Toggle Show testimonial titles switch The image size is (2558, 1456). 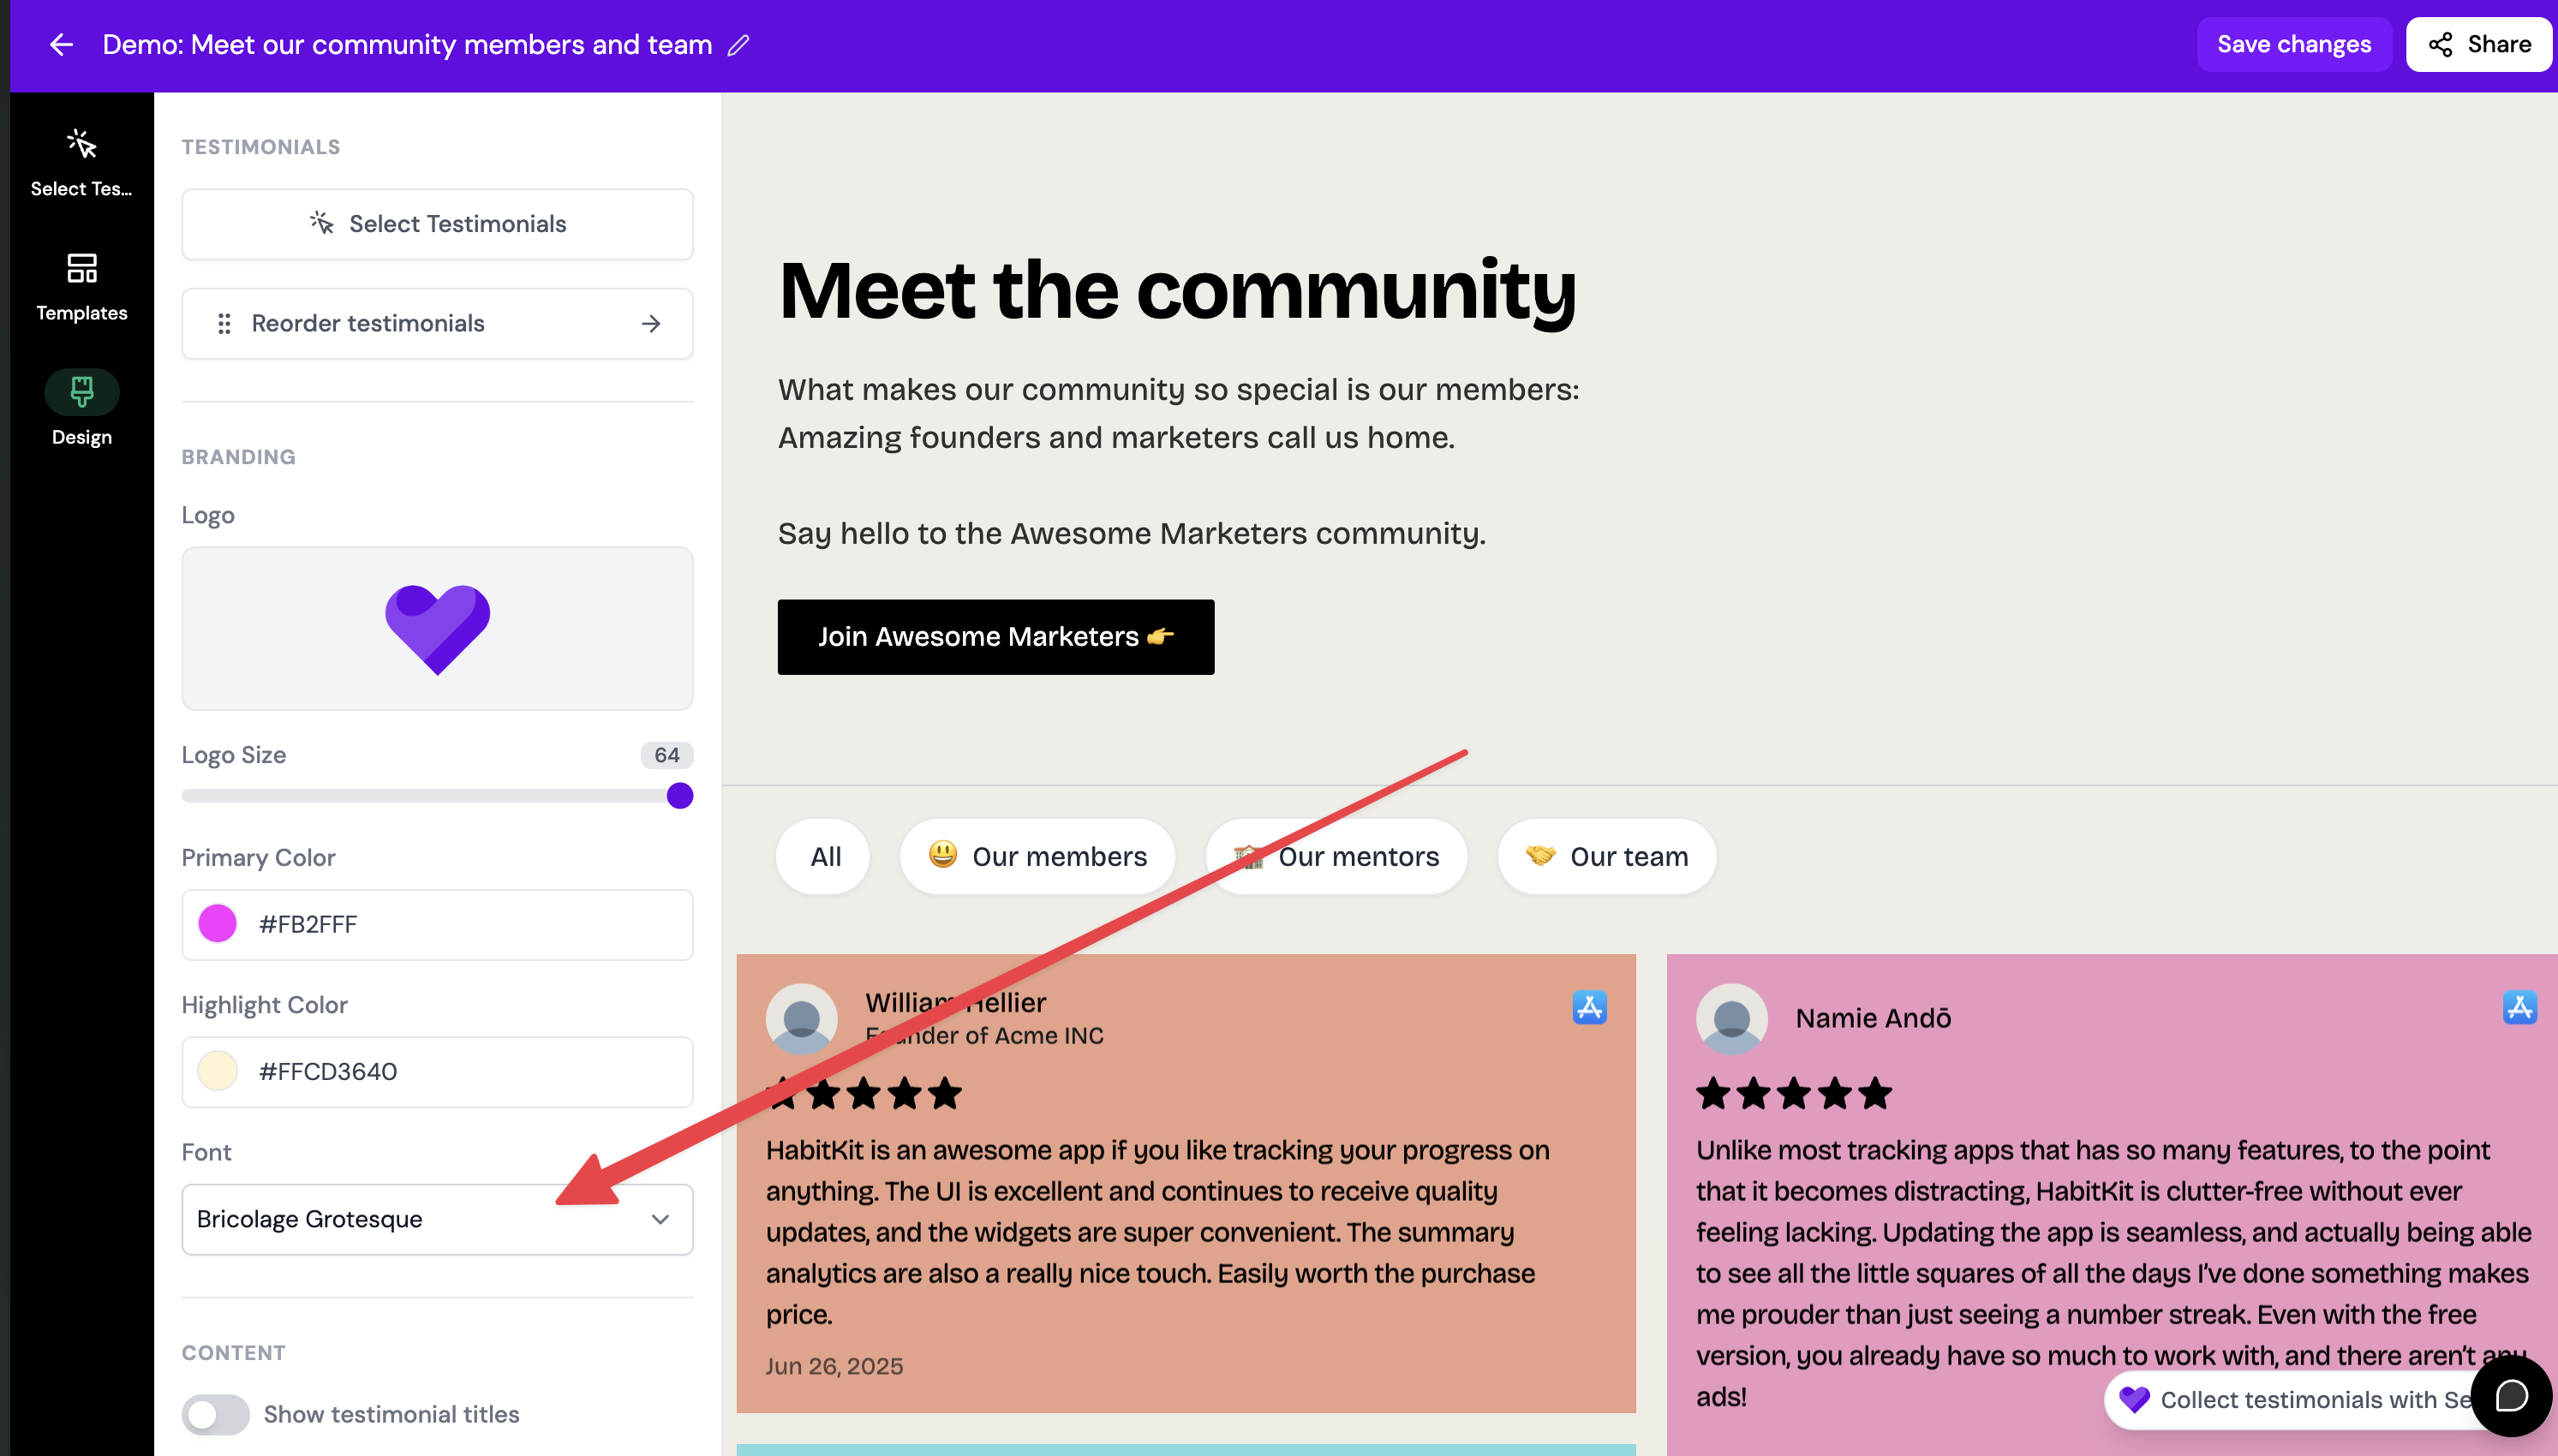coord(215,1414)
